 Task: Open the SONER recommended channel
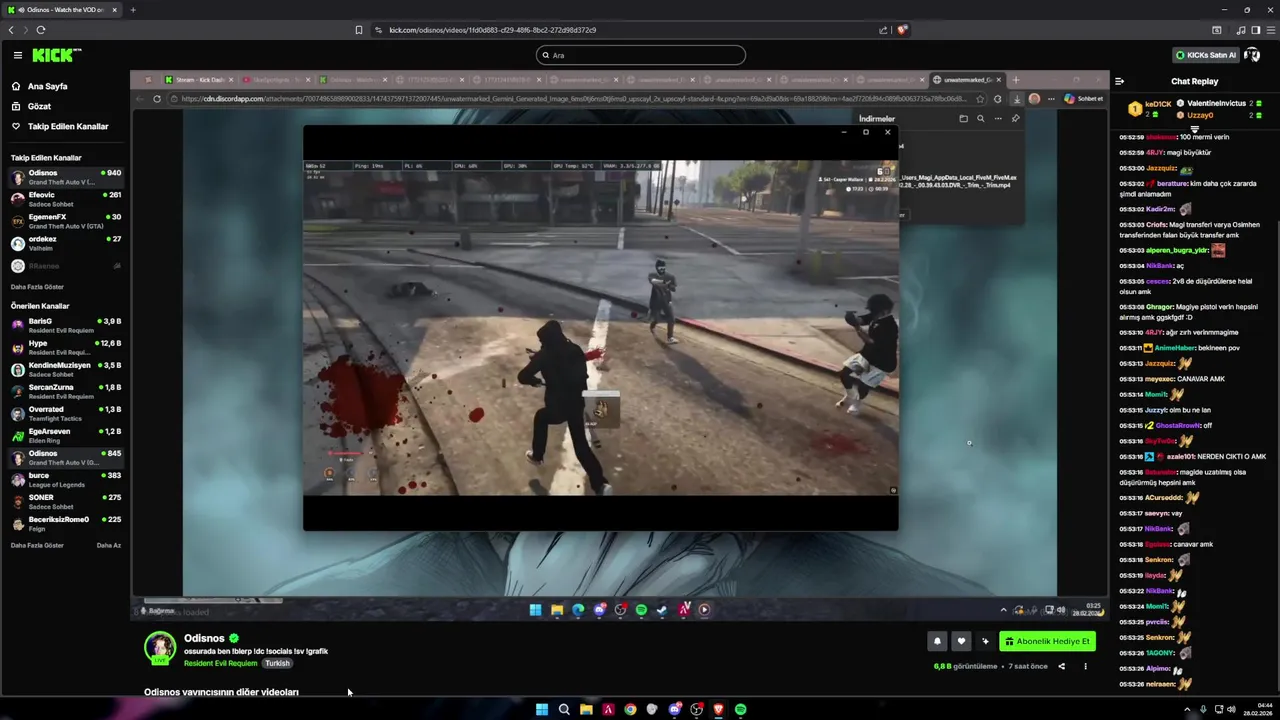point(66,501)
